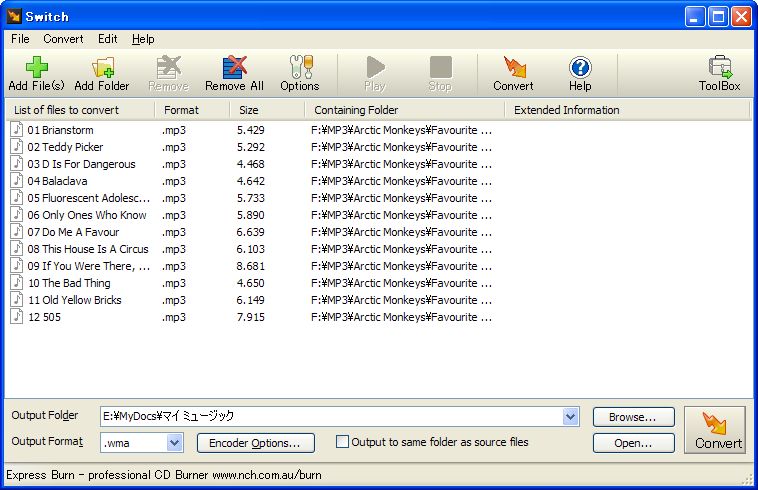This screenshot has width=758, height=490.
Task: Click the Switch app icon in title bar
Action: pos(14,16)
